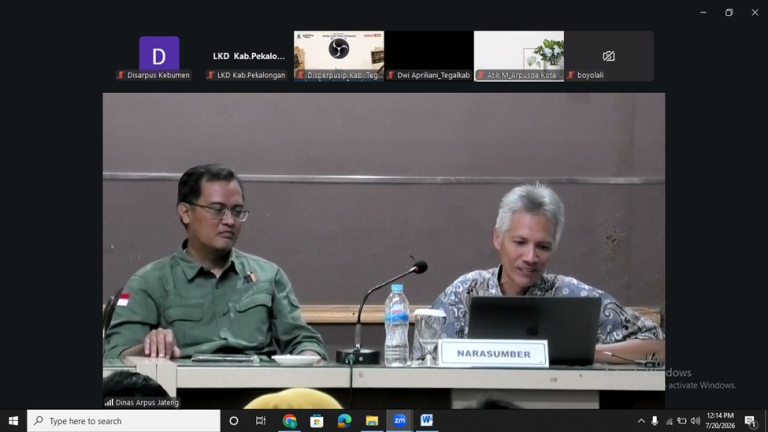This screenshot has height=432, width=768.
Task: Click the battery icon in the system tray
Action: 682,421
